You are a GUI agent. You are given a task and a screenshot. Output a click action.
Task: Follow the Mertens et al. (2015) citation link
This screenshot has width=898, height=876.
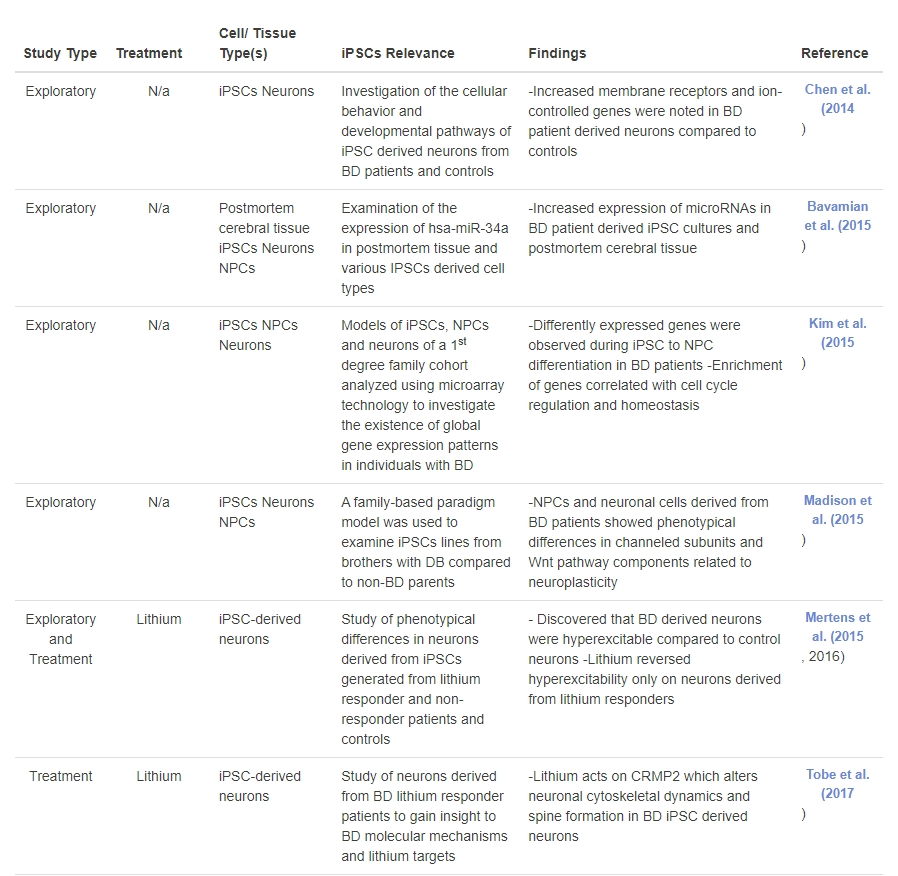[x=837, y=627]
